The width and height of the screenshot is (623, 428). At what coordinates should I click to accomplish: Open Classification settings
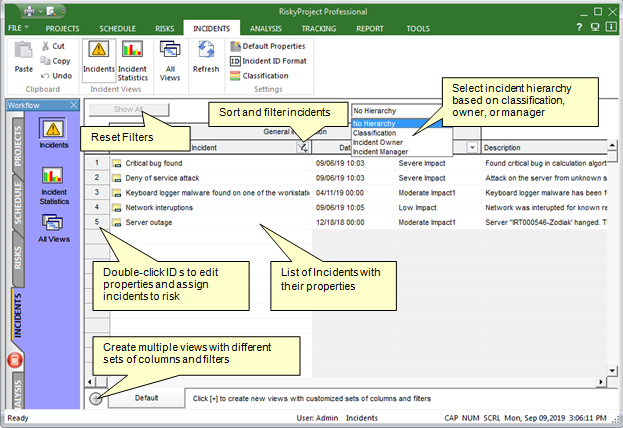click(x=259, y=76)
